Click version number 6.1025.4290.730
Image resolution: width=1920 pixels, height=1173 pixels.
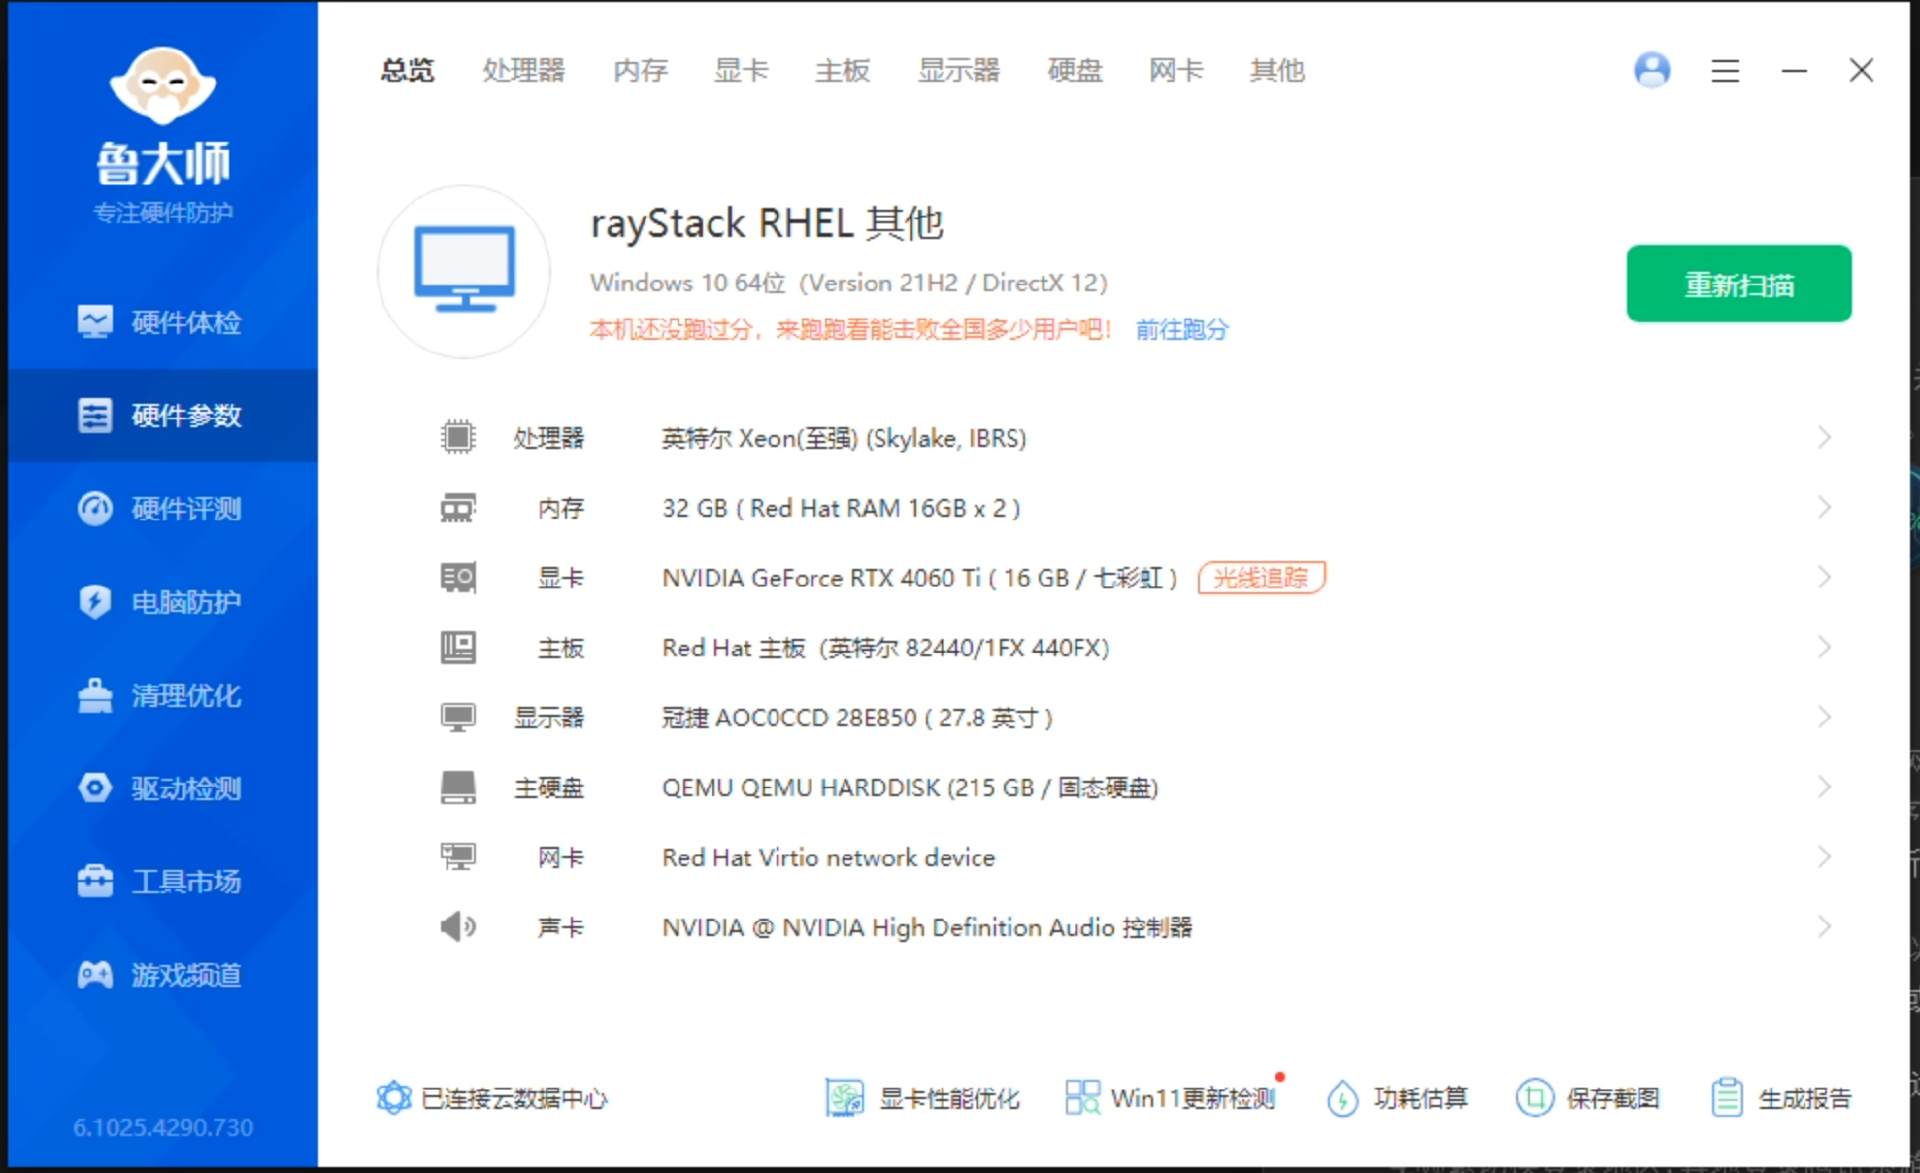[163, 1127]
